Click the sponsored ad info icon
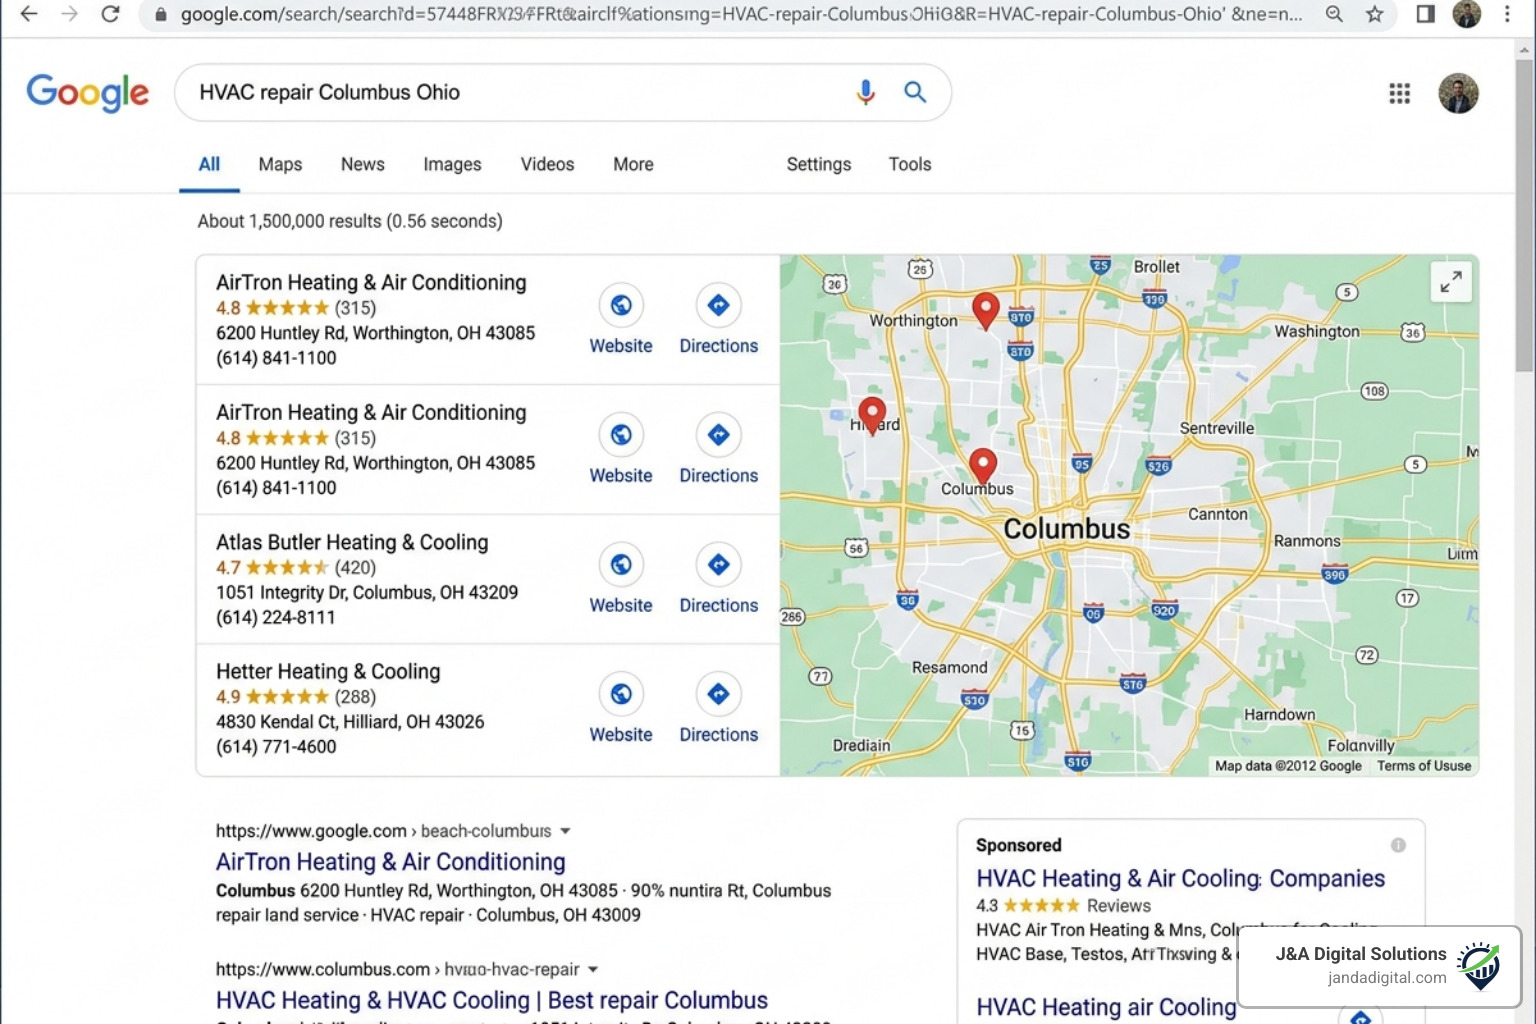Screen dimensions: 1536x1024 click(x=1398, y=845)
